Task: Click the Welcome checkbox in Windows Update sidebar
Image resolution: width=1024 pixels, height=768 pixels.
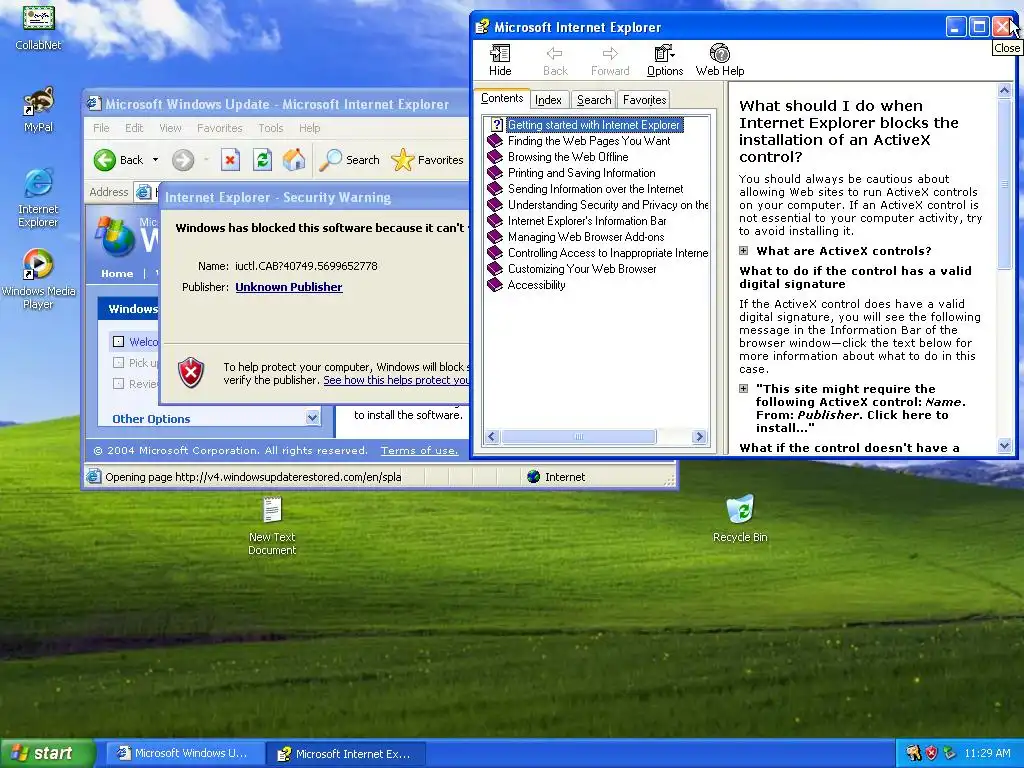Action: click(118, 342)
